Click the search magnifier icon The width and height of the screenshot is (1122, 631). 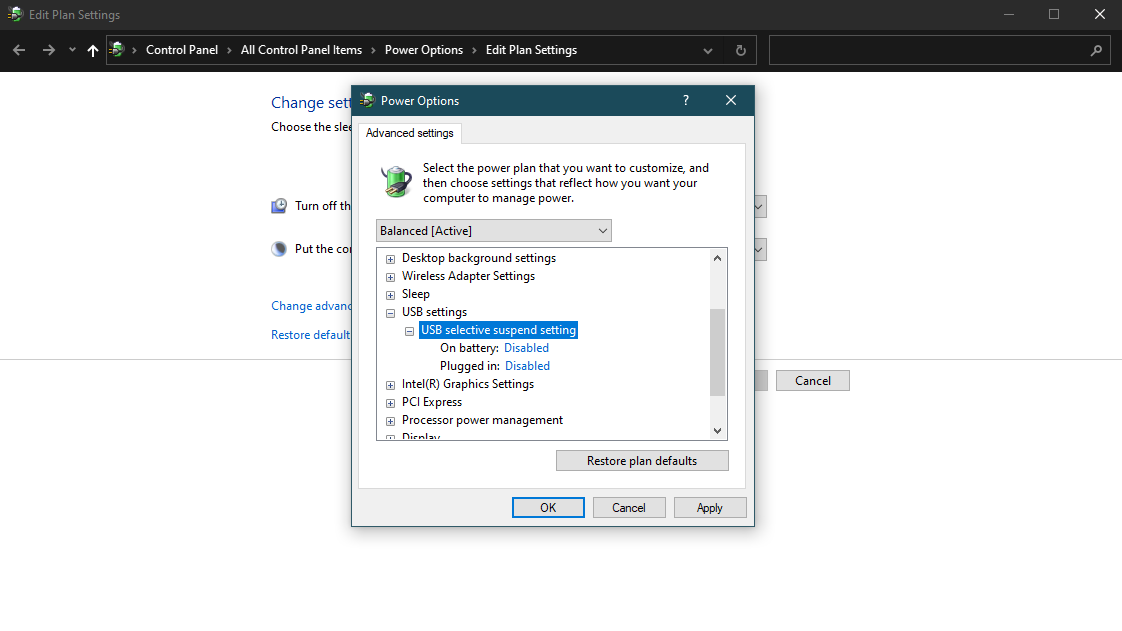click(x=1096, y=50)
